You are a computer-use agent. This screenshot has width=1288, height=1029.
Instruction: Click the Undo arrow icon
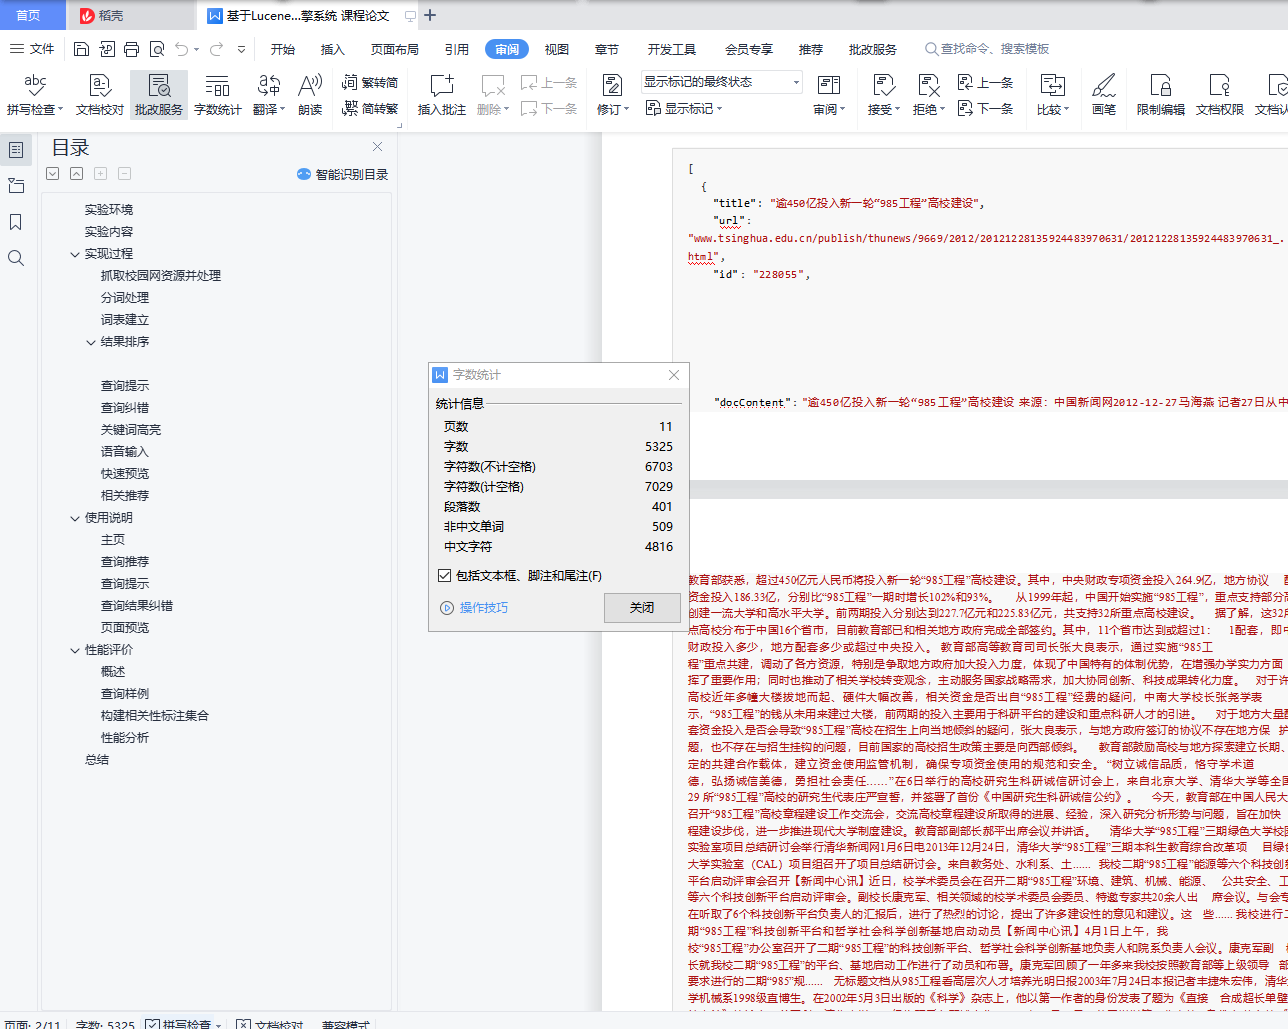[x=181, y=49]
